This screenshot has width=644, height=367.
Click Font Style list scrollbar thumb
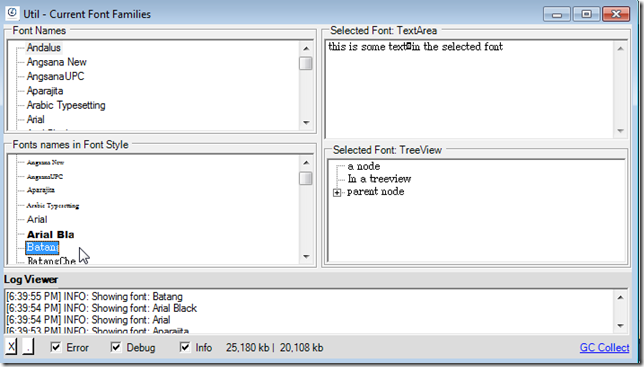[x=306, y=178]
